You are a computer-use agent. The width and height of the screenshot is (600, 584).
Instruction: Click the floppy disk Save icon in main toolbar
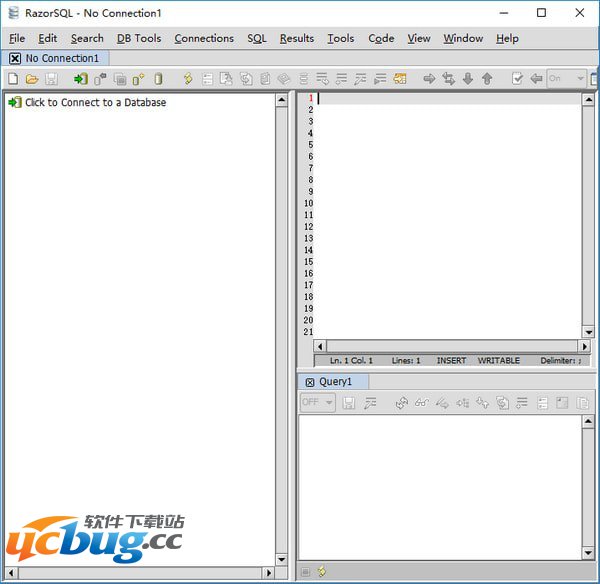click(51, 79)
